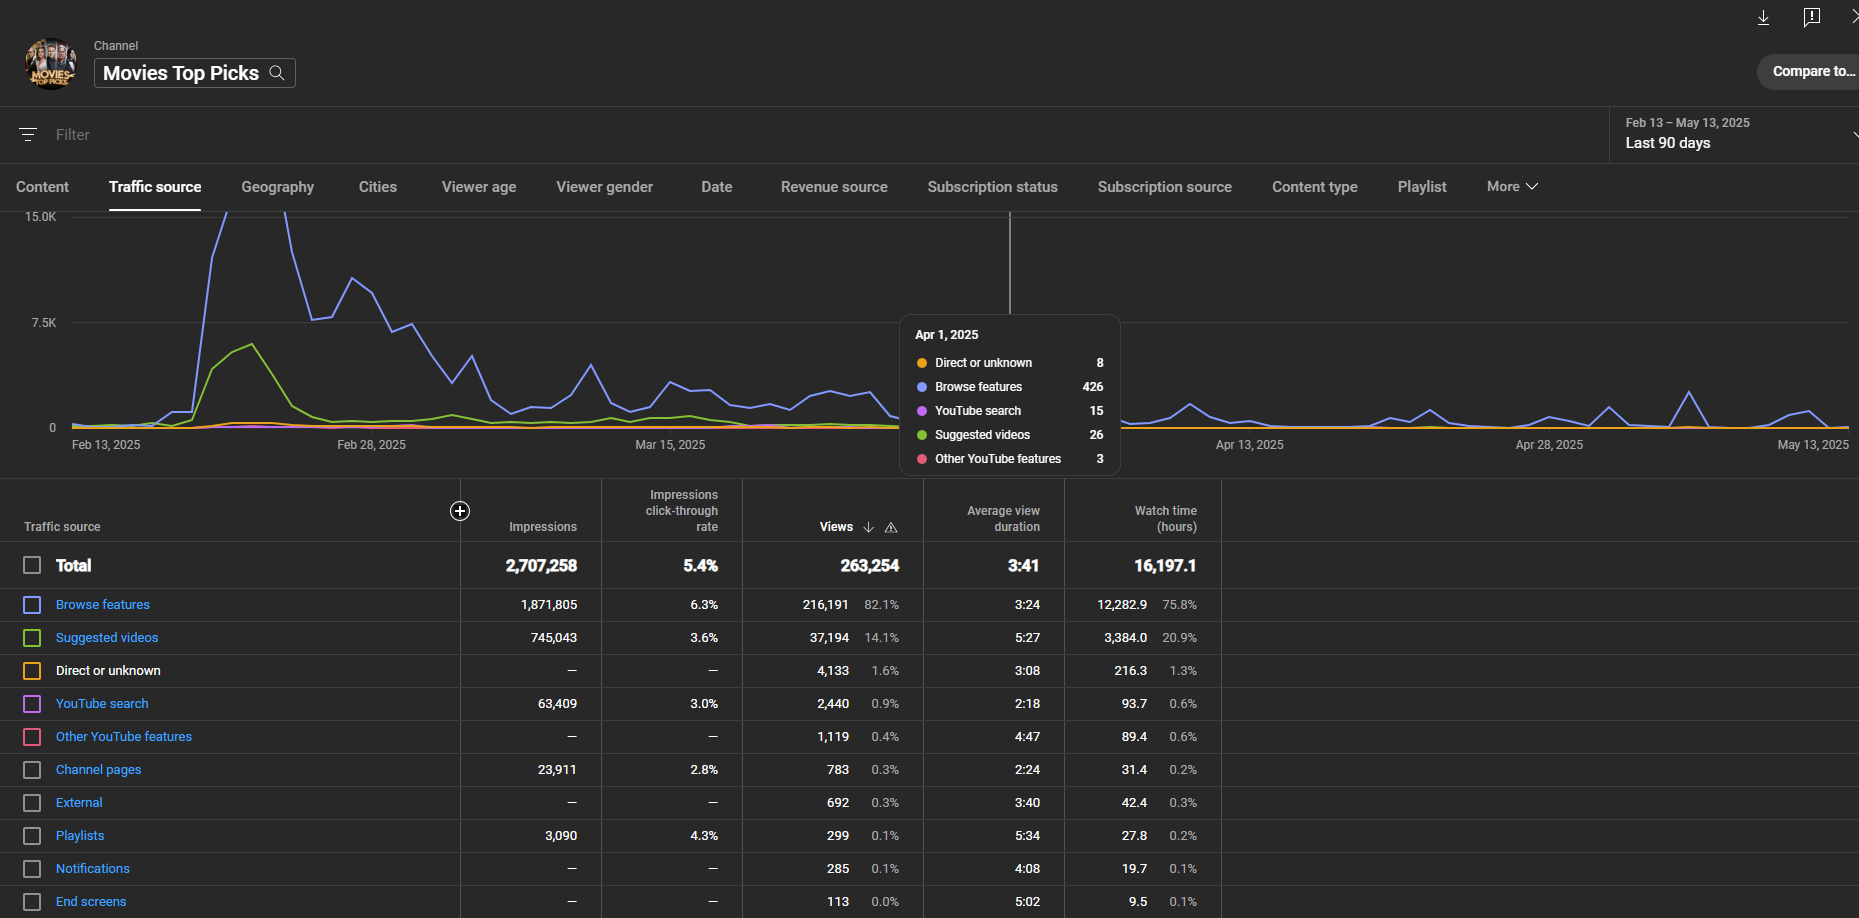1859x918 pixels.
Task: Open the YouTube search link
Action: (102, 704)
